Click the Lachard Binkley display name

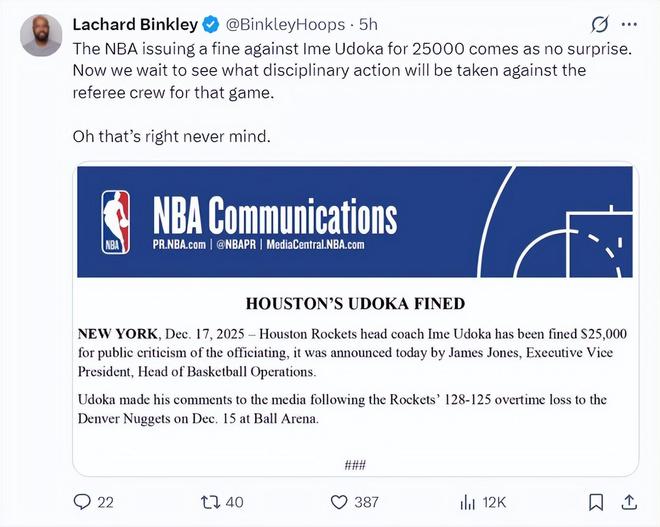click(134, 23)
